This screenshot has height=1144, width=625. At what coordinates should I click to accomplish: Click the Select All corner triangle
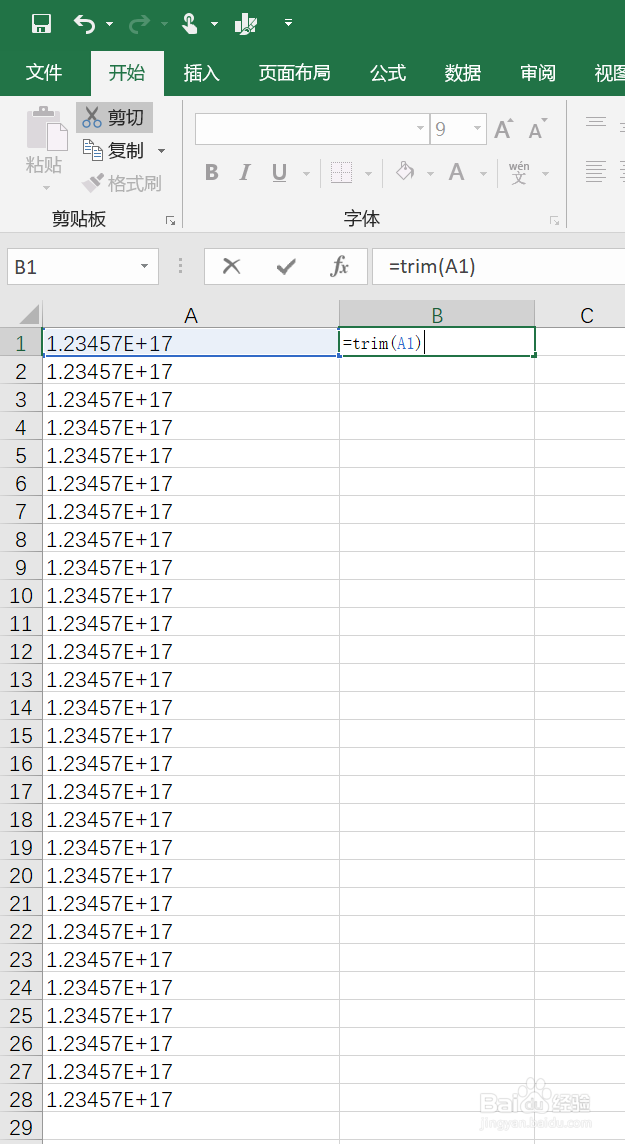28,314
